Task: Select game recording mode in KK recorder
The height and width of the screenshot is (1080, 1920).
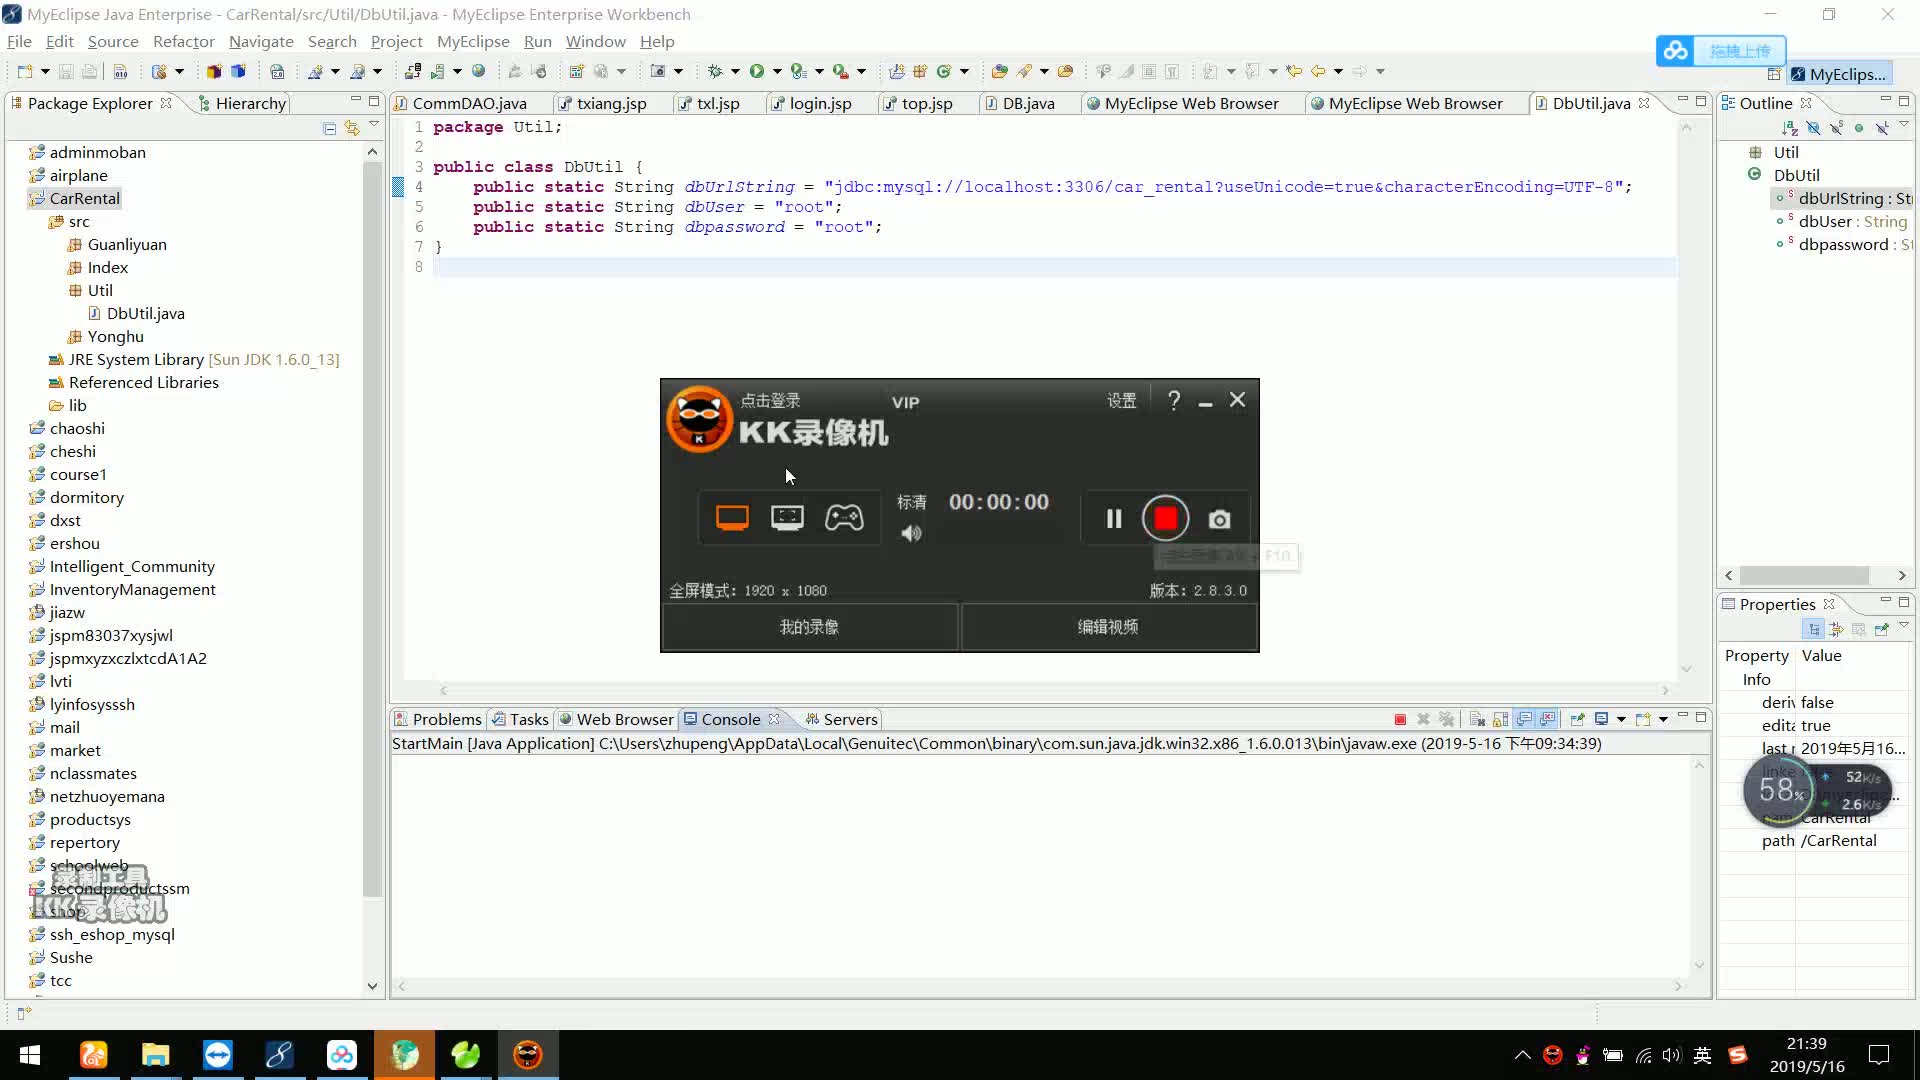Action: click(844, 518)
